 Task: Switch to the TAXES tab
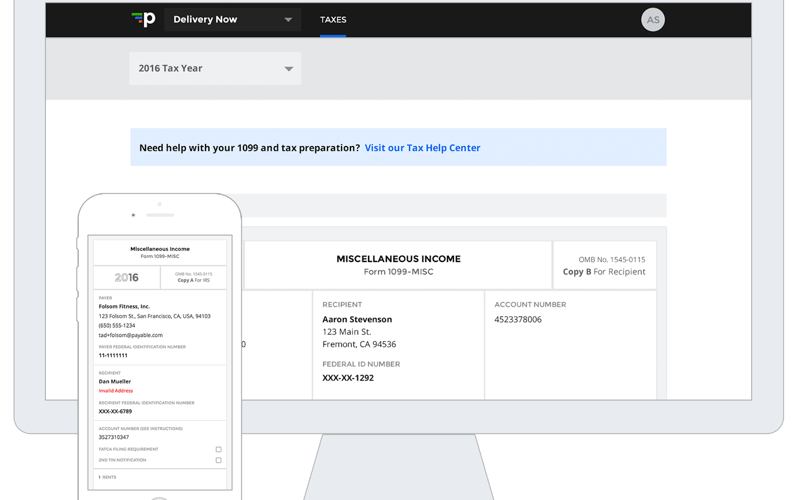333,19
